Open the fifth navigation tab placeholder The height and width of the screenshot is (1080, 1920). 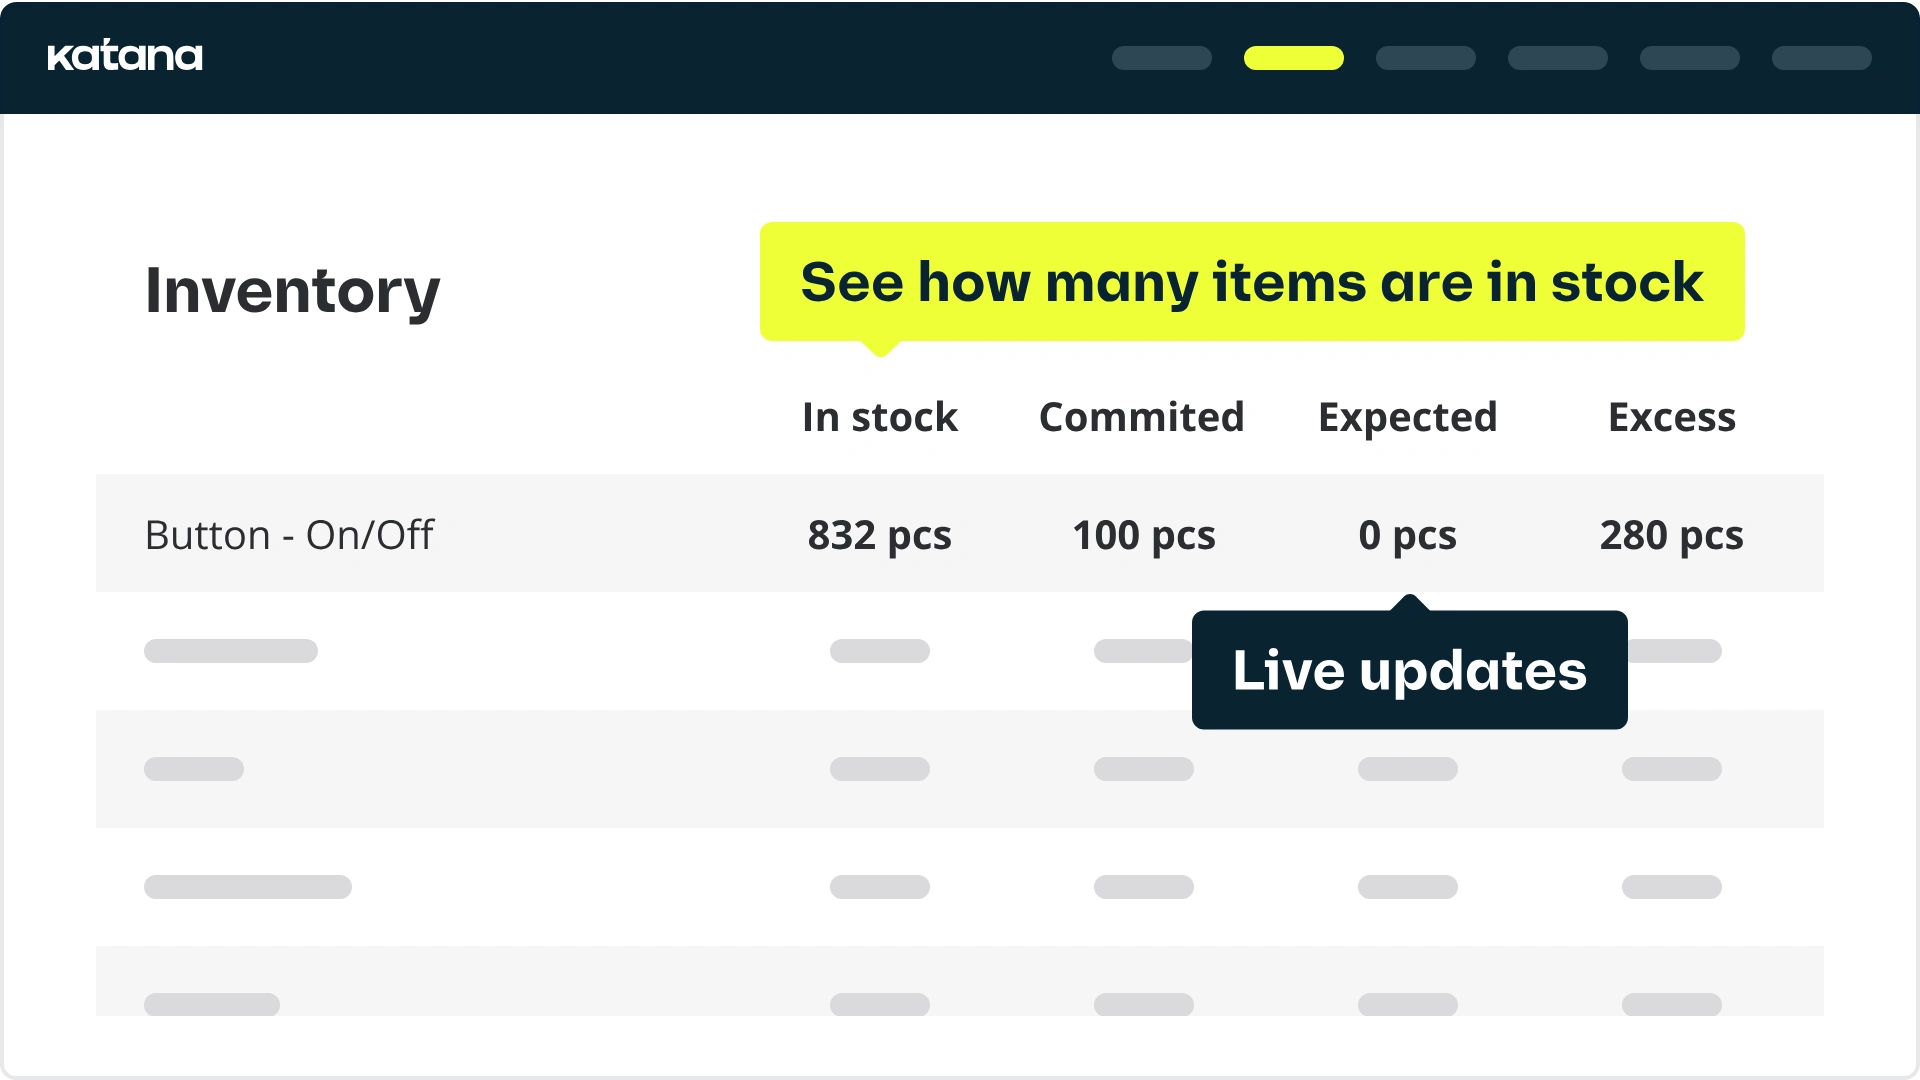tap(1689, 58)
